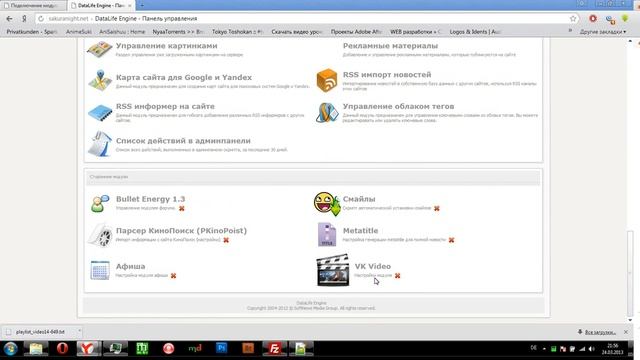Open the NyaaTorrents bookmark

(178, 32)
